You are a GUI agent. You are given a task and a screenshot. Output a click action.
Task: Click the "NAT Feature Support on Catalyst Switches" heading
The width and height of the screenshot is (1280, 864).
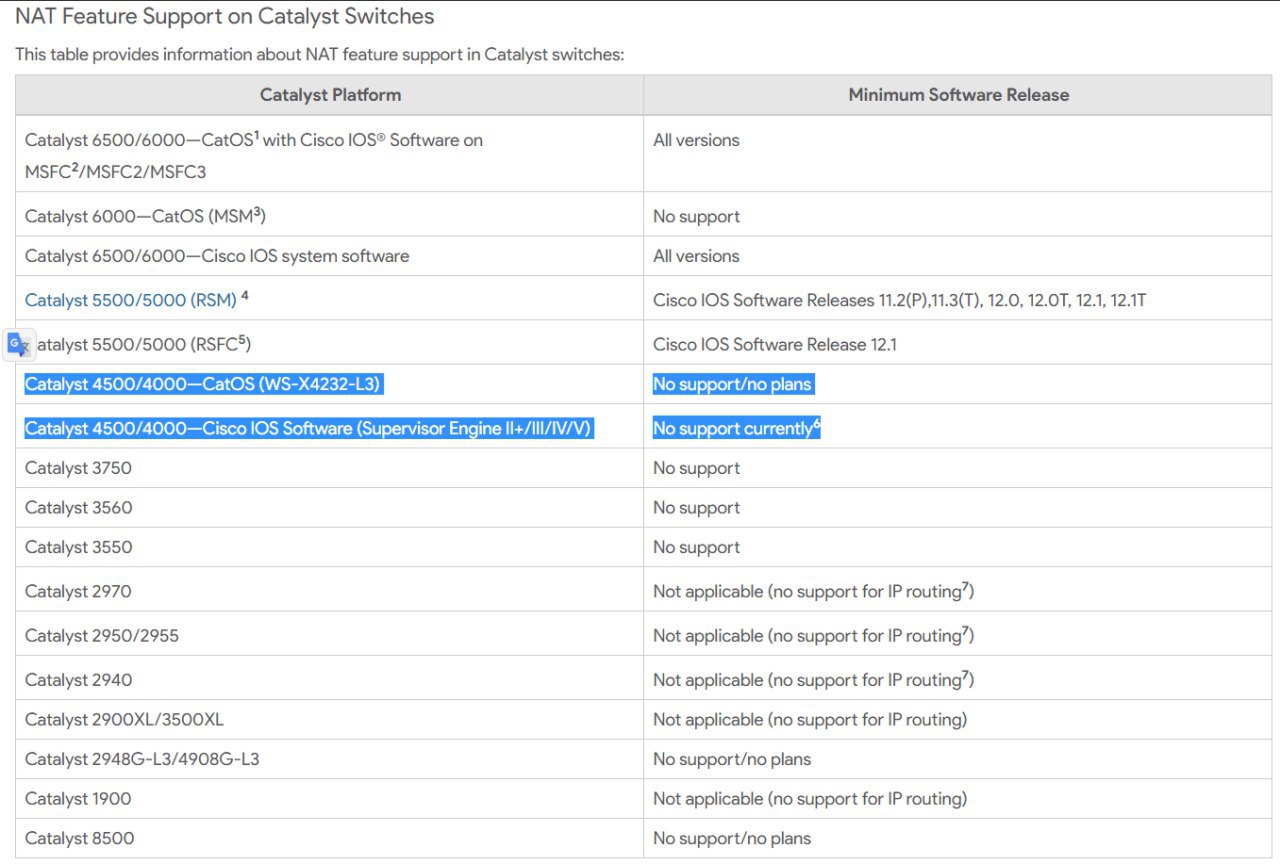point(225,16)
